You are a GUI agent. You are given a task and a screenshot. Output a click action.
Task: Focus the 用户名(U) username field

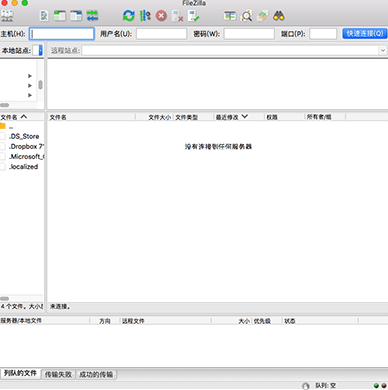click(x=161, y=34)
